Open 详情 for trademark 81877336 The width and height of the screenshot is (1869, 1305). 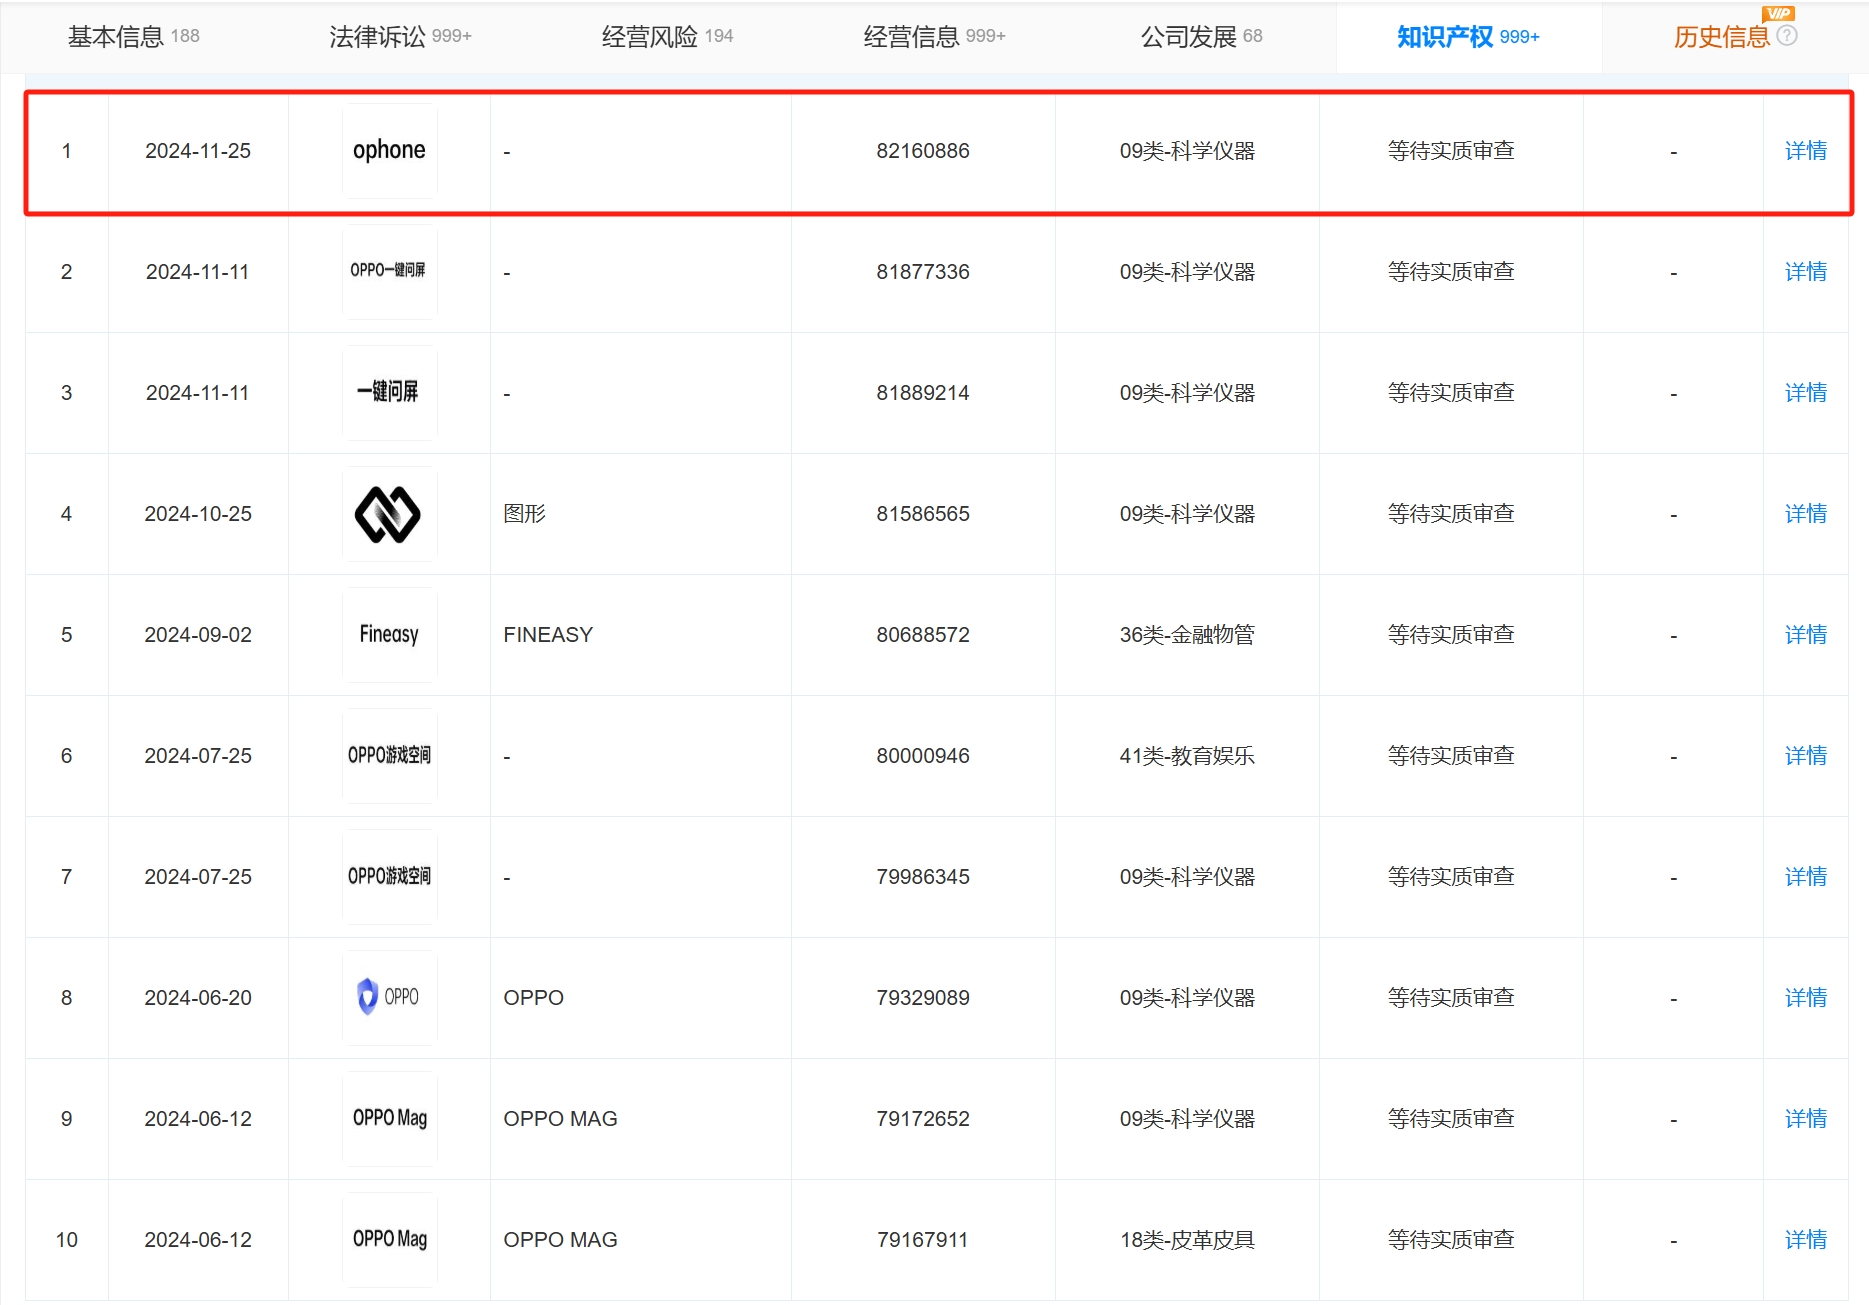tap(1805, 272)
